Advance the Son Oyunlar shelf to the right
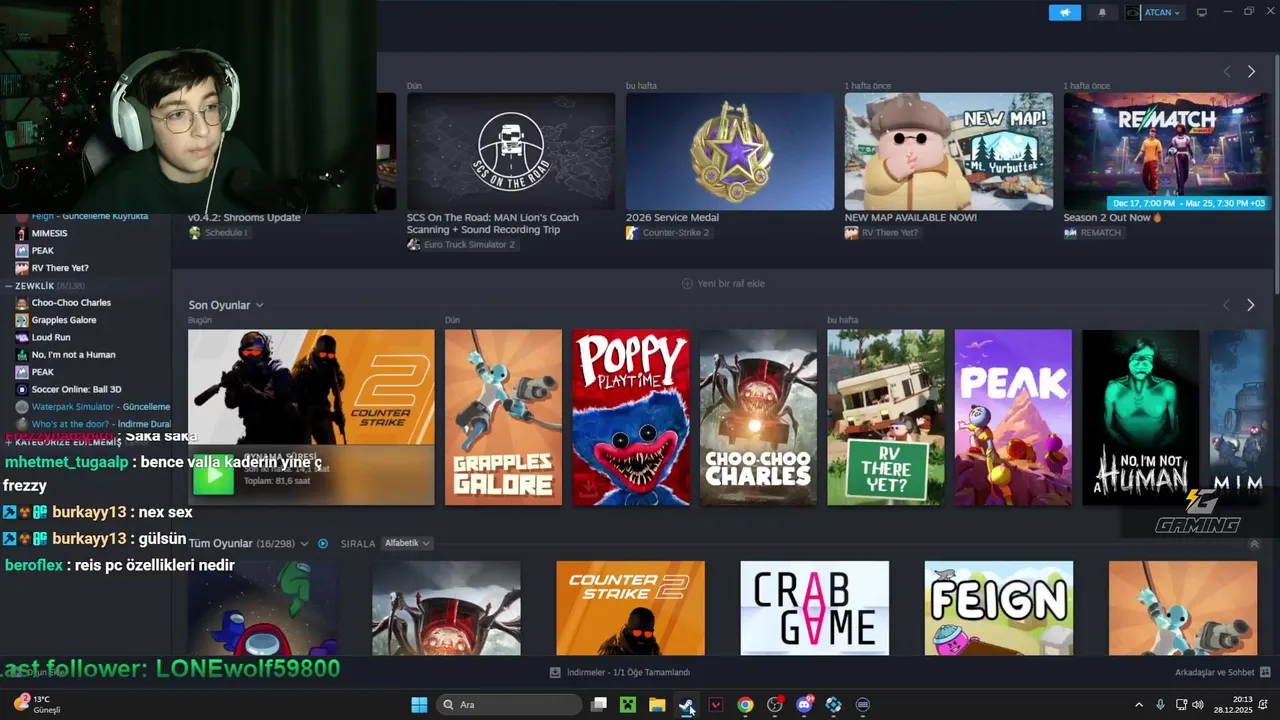Viewport: 1280px width, 720px height. [x=1250, y=305]
